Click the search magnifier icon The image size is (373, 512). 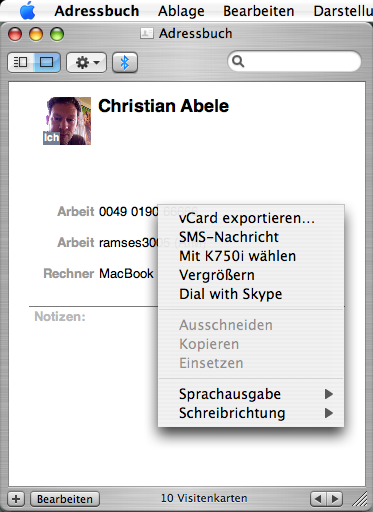coord(238,61)
